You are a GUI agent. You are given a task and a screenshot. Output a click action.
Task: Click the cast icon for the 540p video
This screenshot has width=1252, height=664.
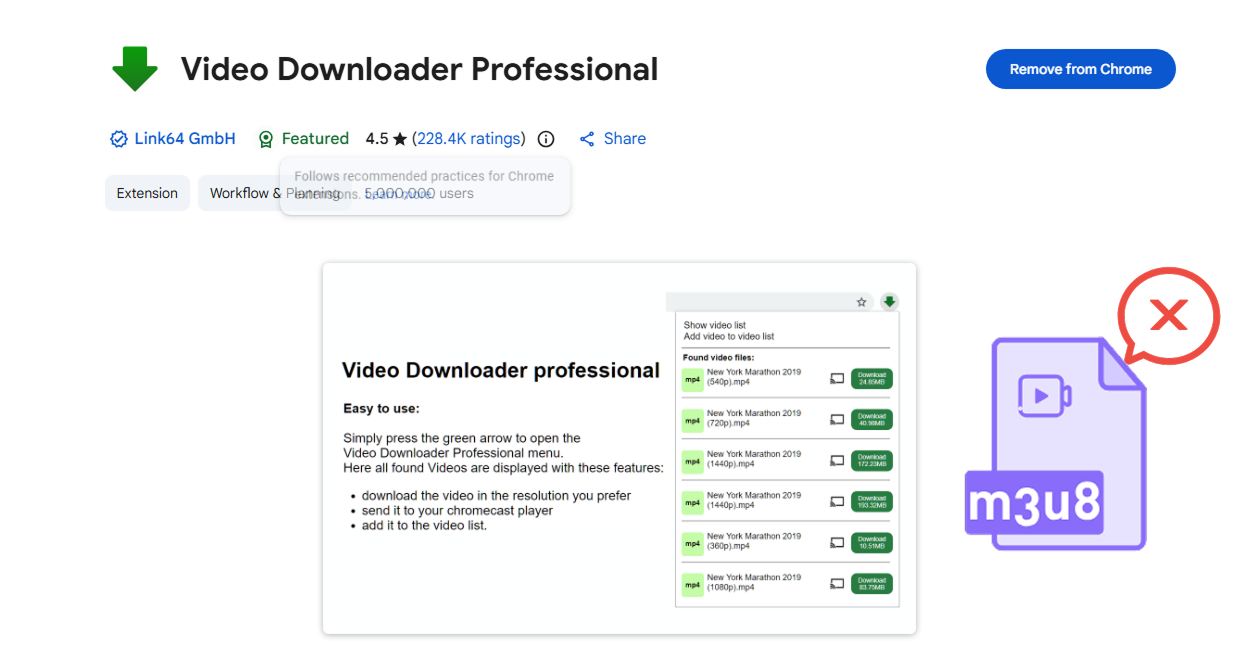[x=837, y=379]
